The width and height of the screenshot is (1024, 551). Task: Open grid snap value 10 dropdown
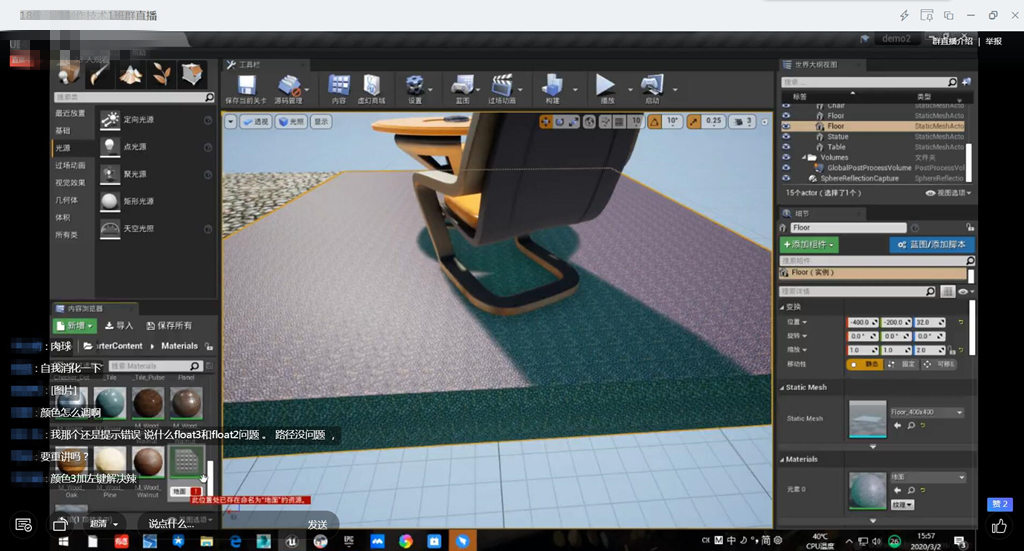click(x=635, y=121)
